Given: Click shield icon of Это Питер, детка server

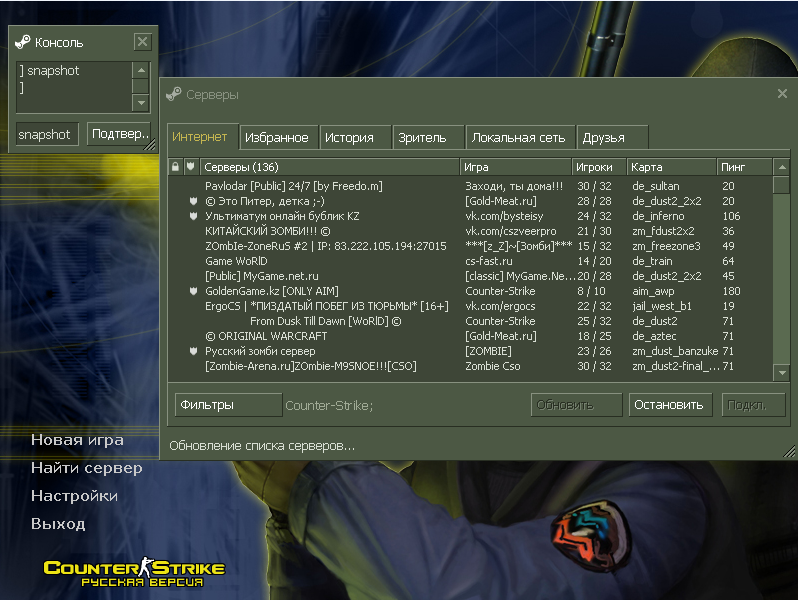Looking at the screenshot, I should click(x=193, y=201).
